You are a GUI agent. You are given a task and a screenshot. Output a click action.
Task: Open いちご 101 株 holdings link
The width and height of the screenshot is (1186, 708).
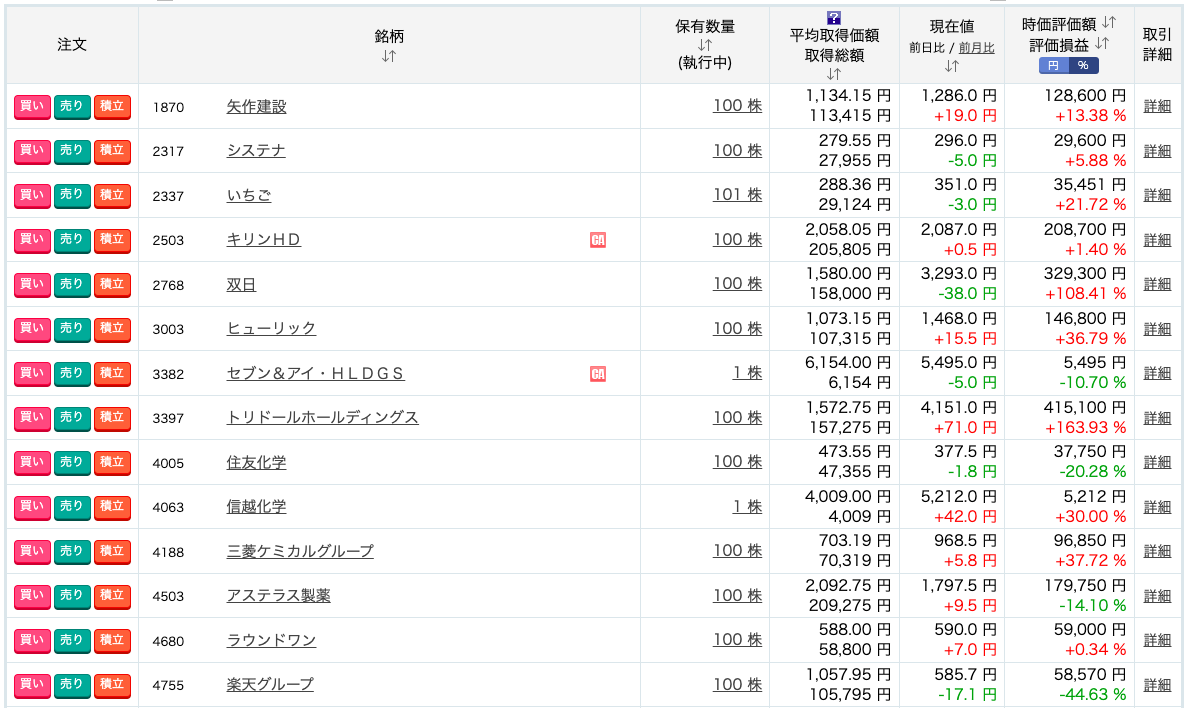tap(737, 194)
